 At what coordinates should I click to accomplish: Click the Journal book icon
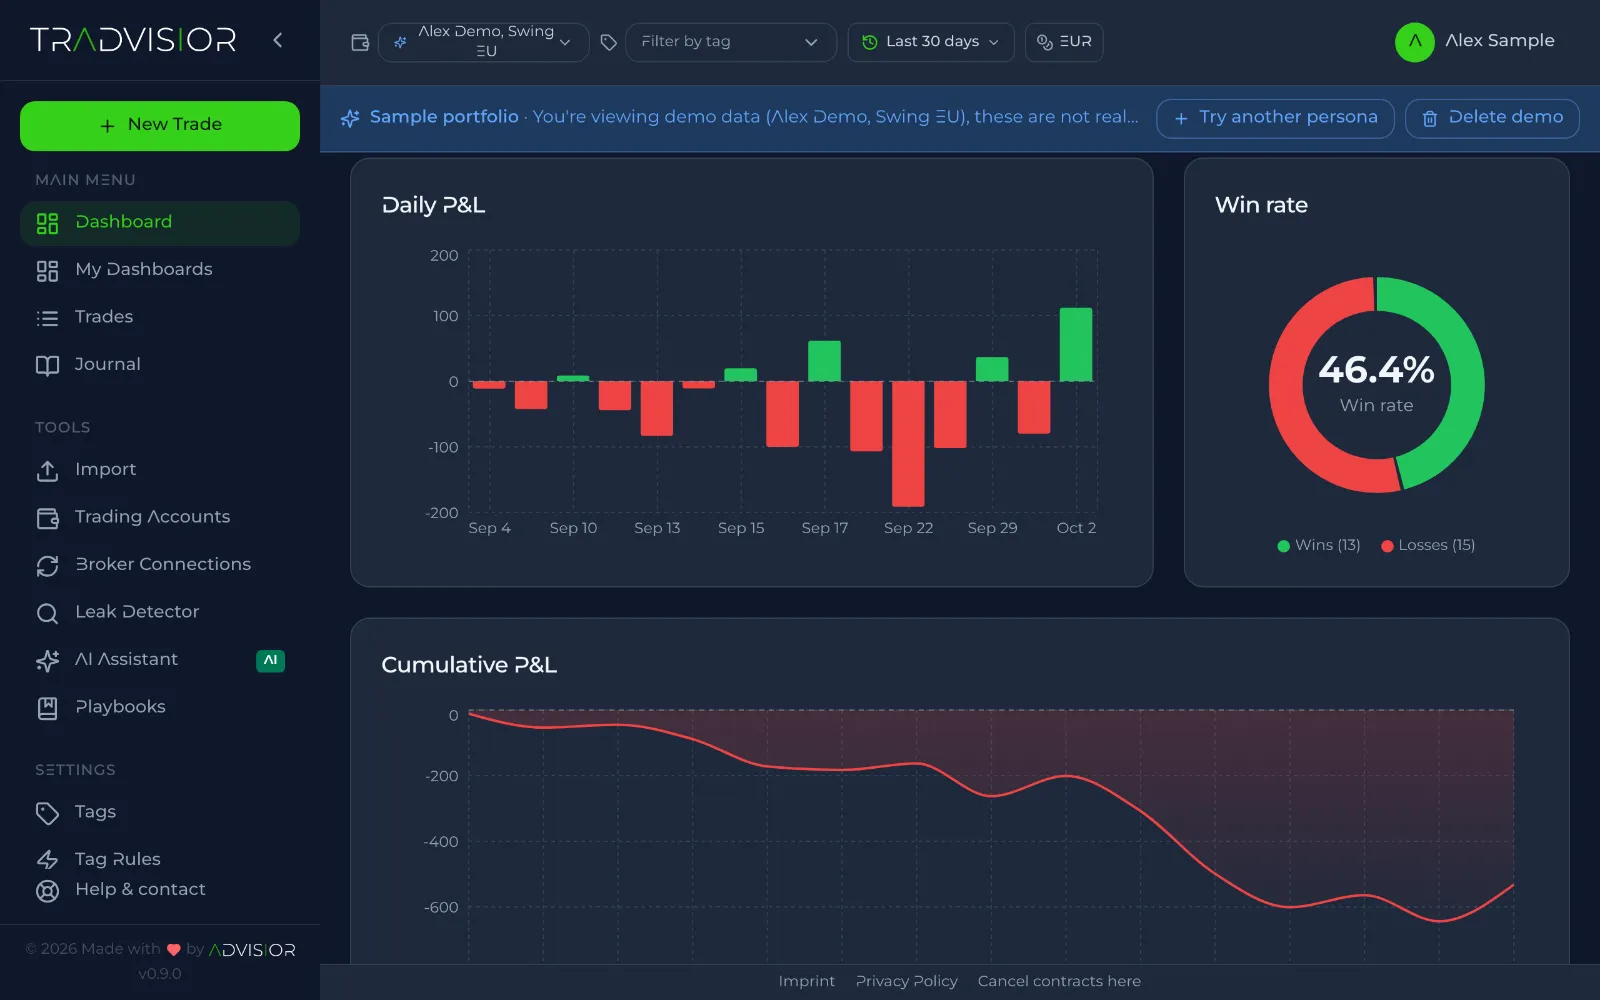pyautogui.click(x=47, y=366)
